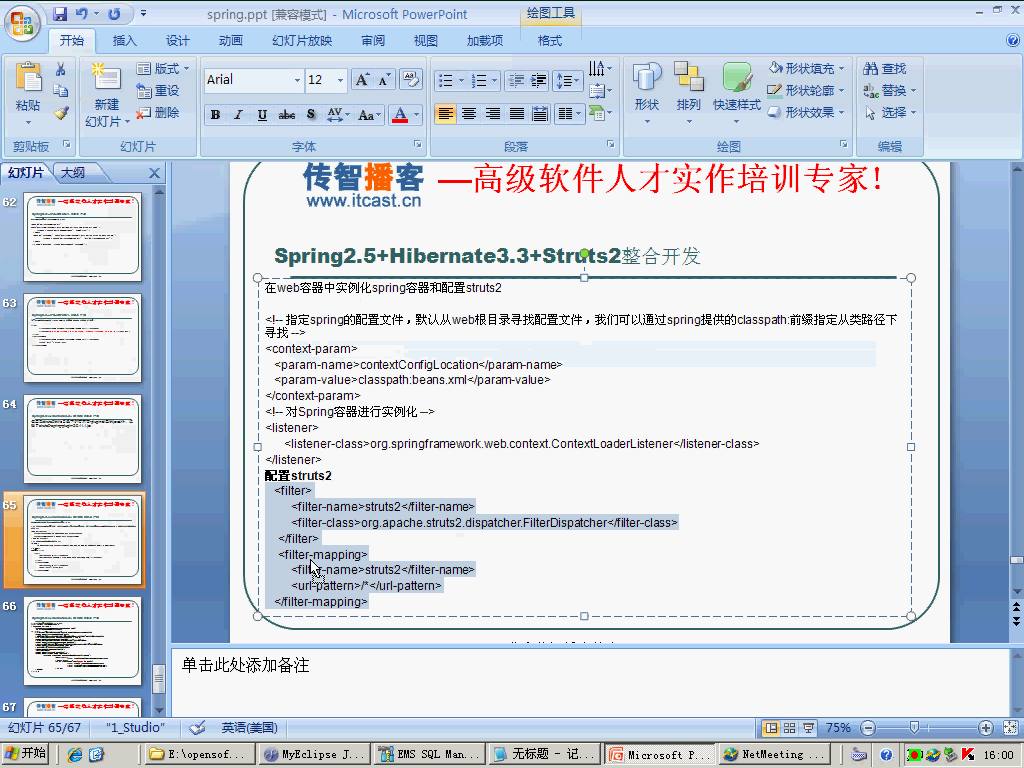Switch to the 动画 ribbon tab
The width and height of the screenshot is (1024, 768).
point(230,40)
